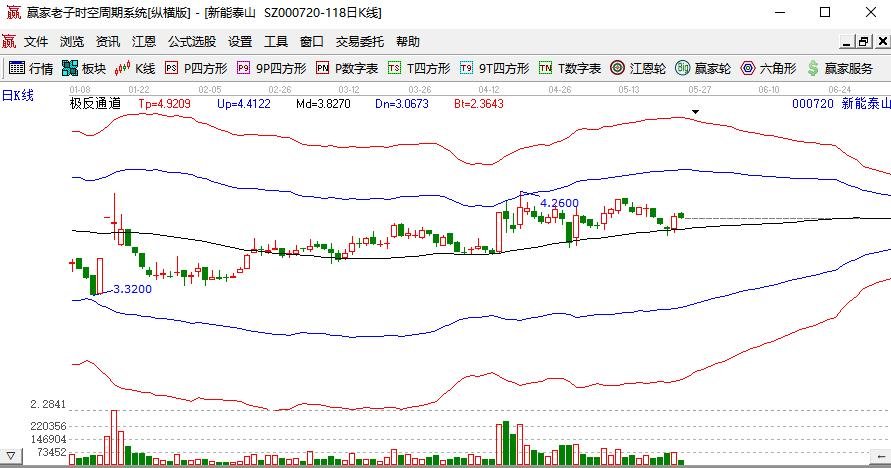Open the 公式选股 menu
The image size is (891, 468).
point(192,41)
